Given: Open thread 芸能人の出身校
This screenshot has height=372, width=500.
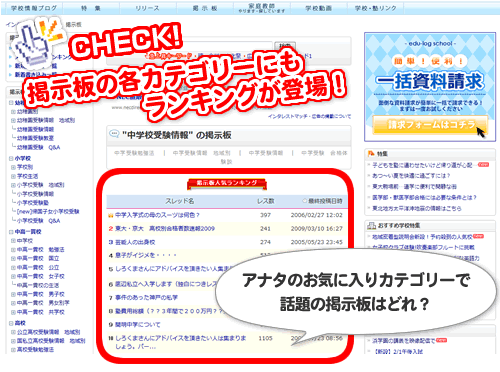Looking at the screenshot, I should [135, 242].
